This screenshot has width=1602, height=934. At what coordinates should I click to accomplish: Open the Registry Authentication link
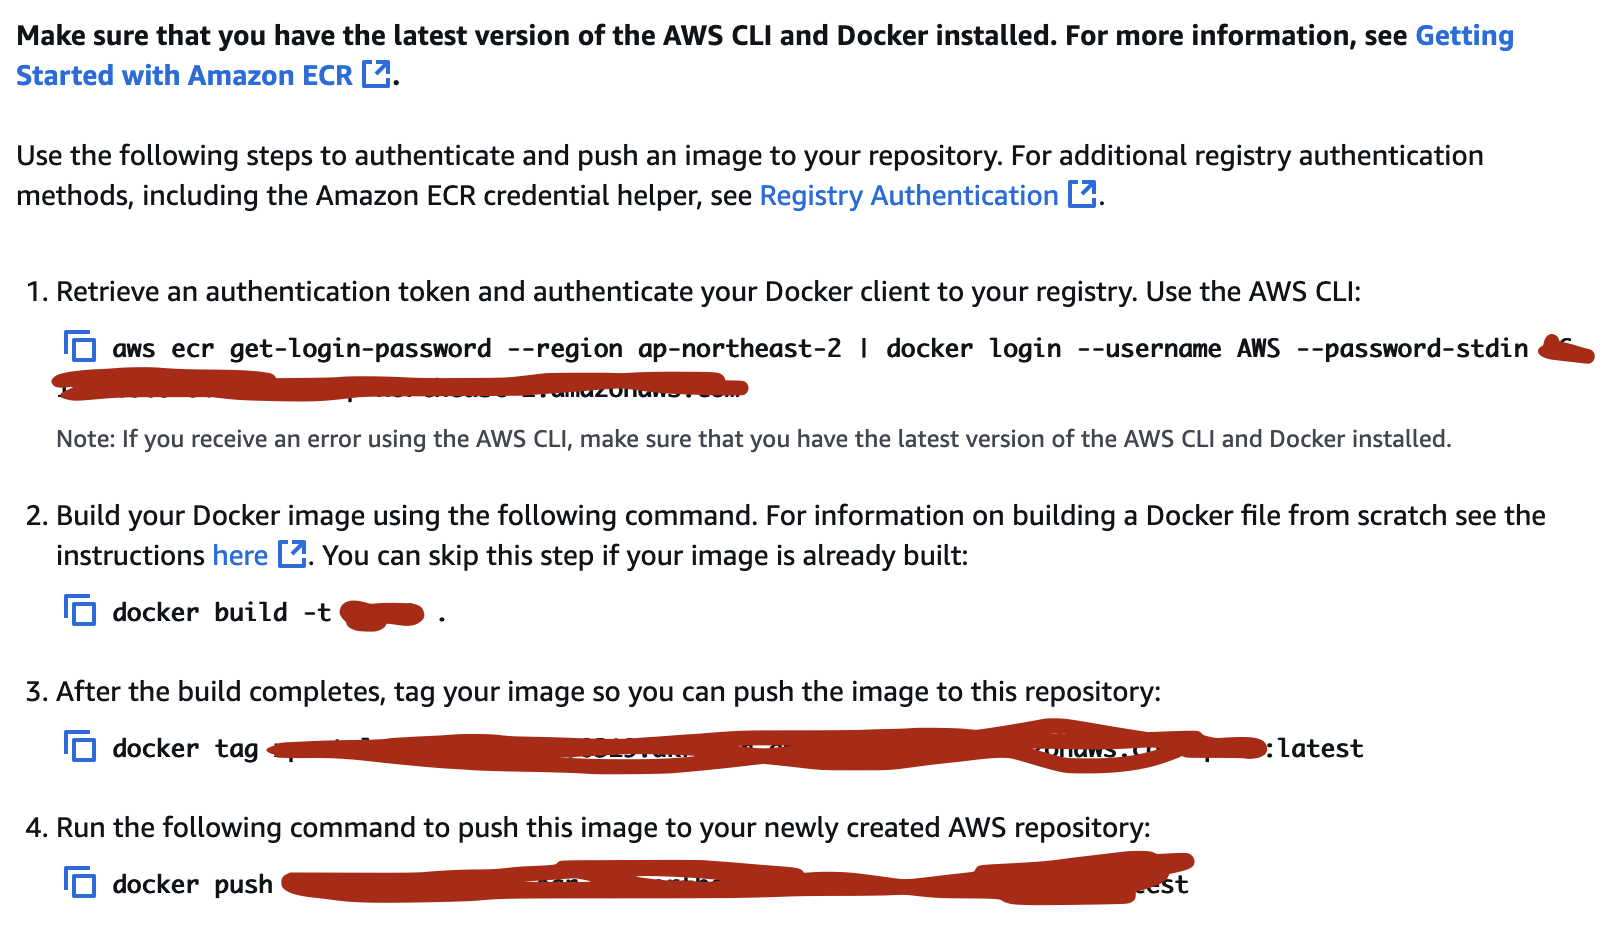909,195
